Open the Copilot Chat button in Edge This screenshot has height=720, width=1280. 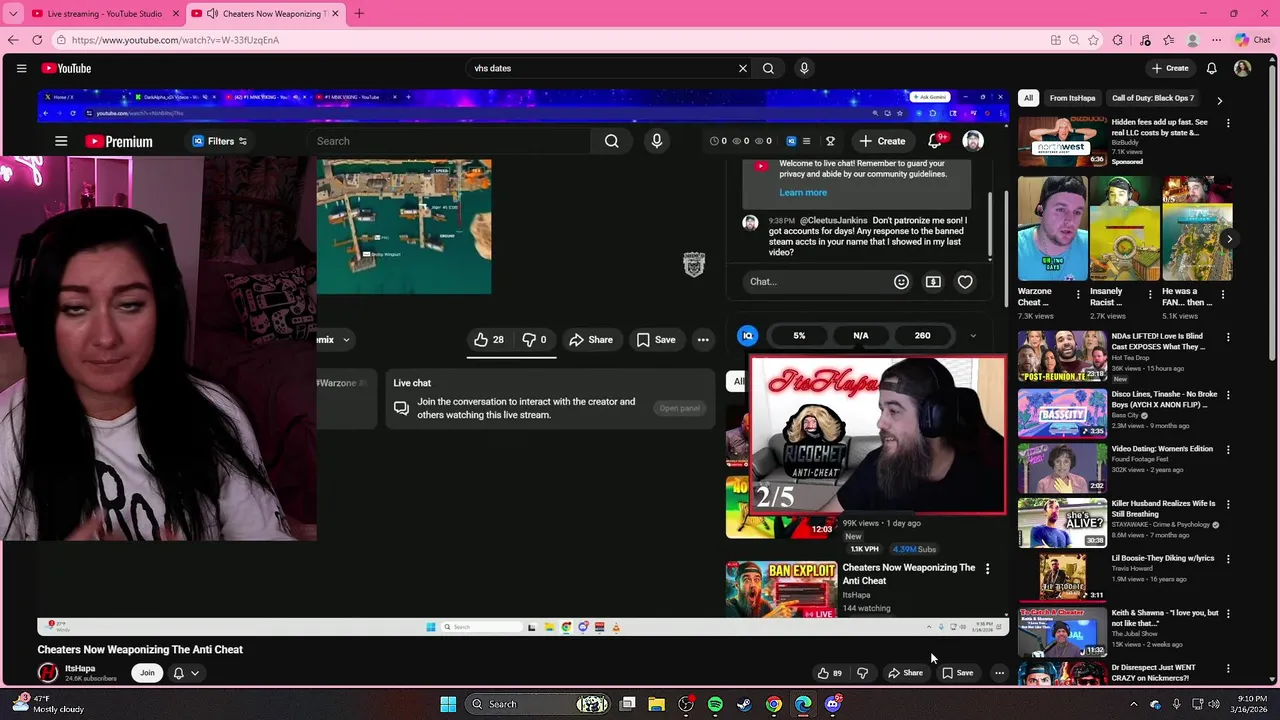pyautogui.click(x=1252, y=40)
